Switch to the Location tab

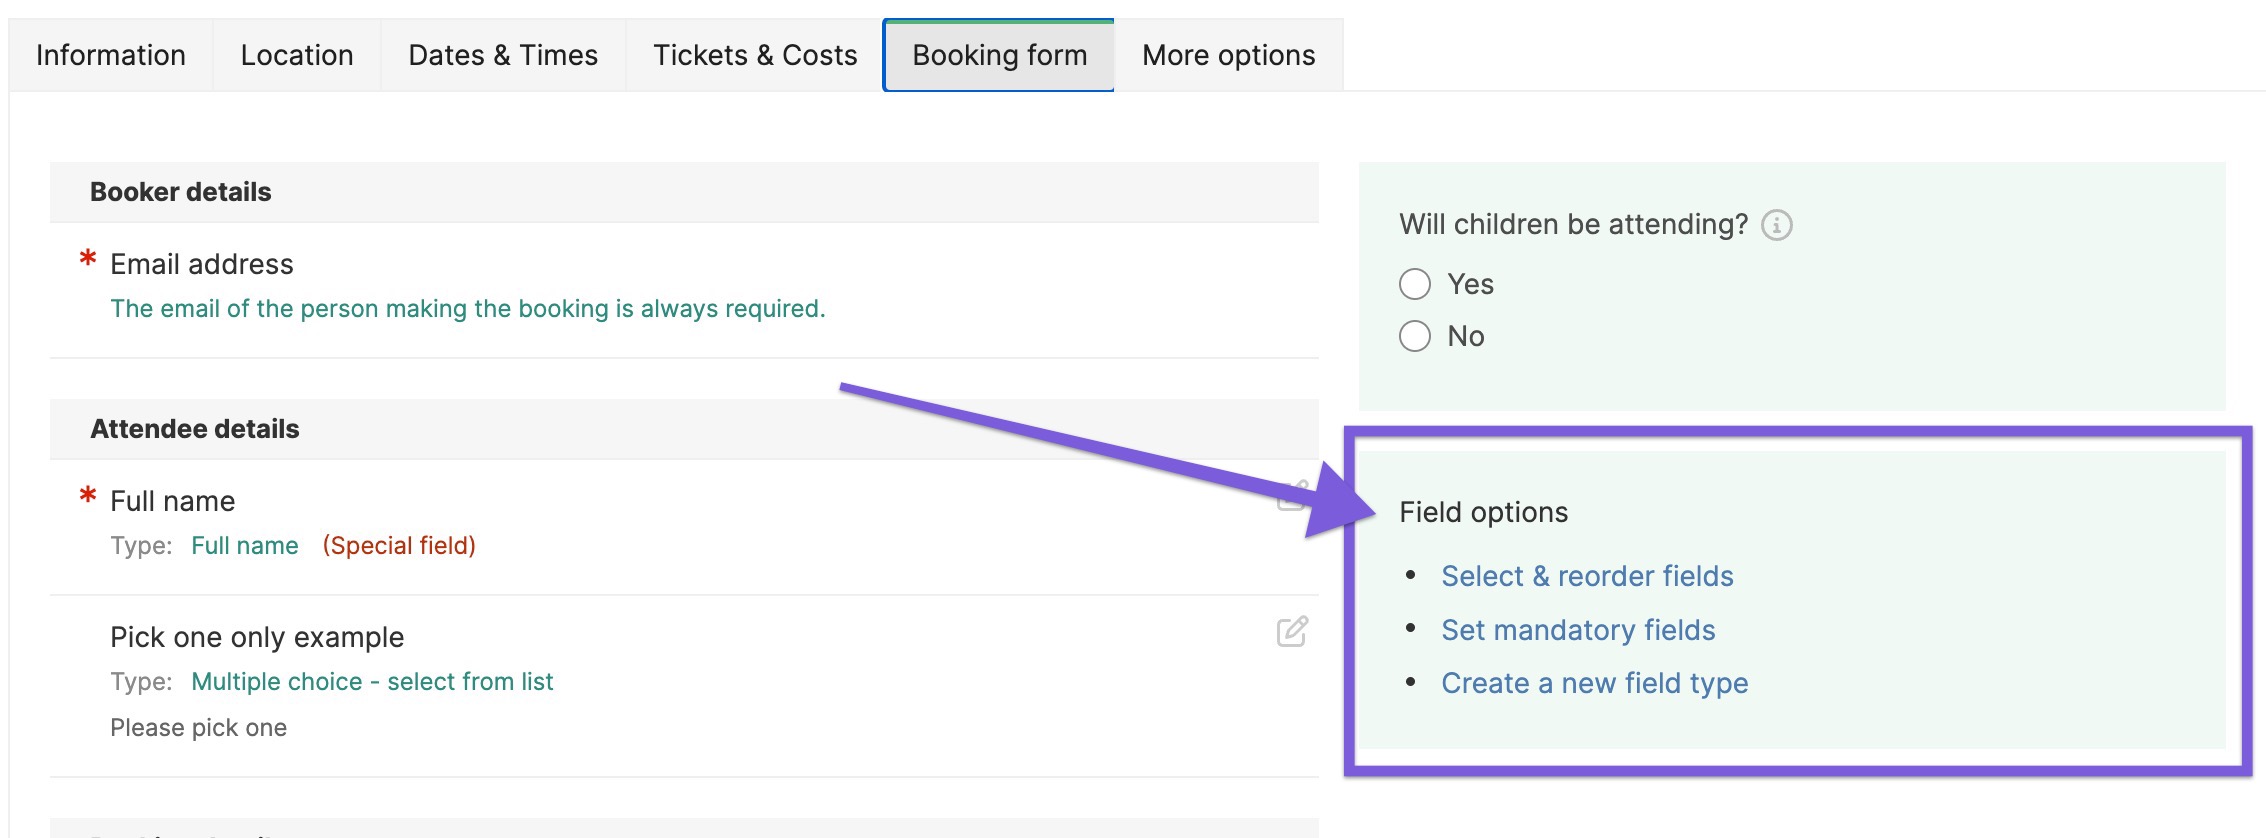tap(297, 55)
